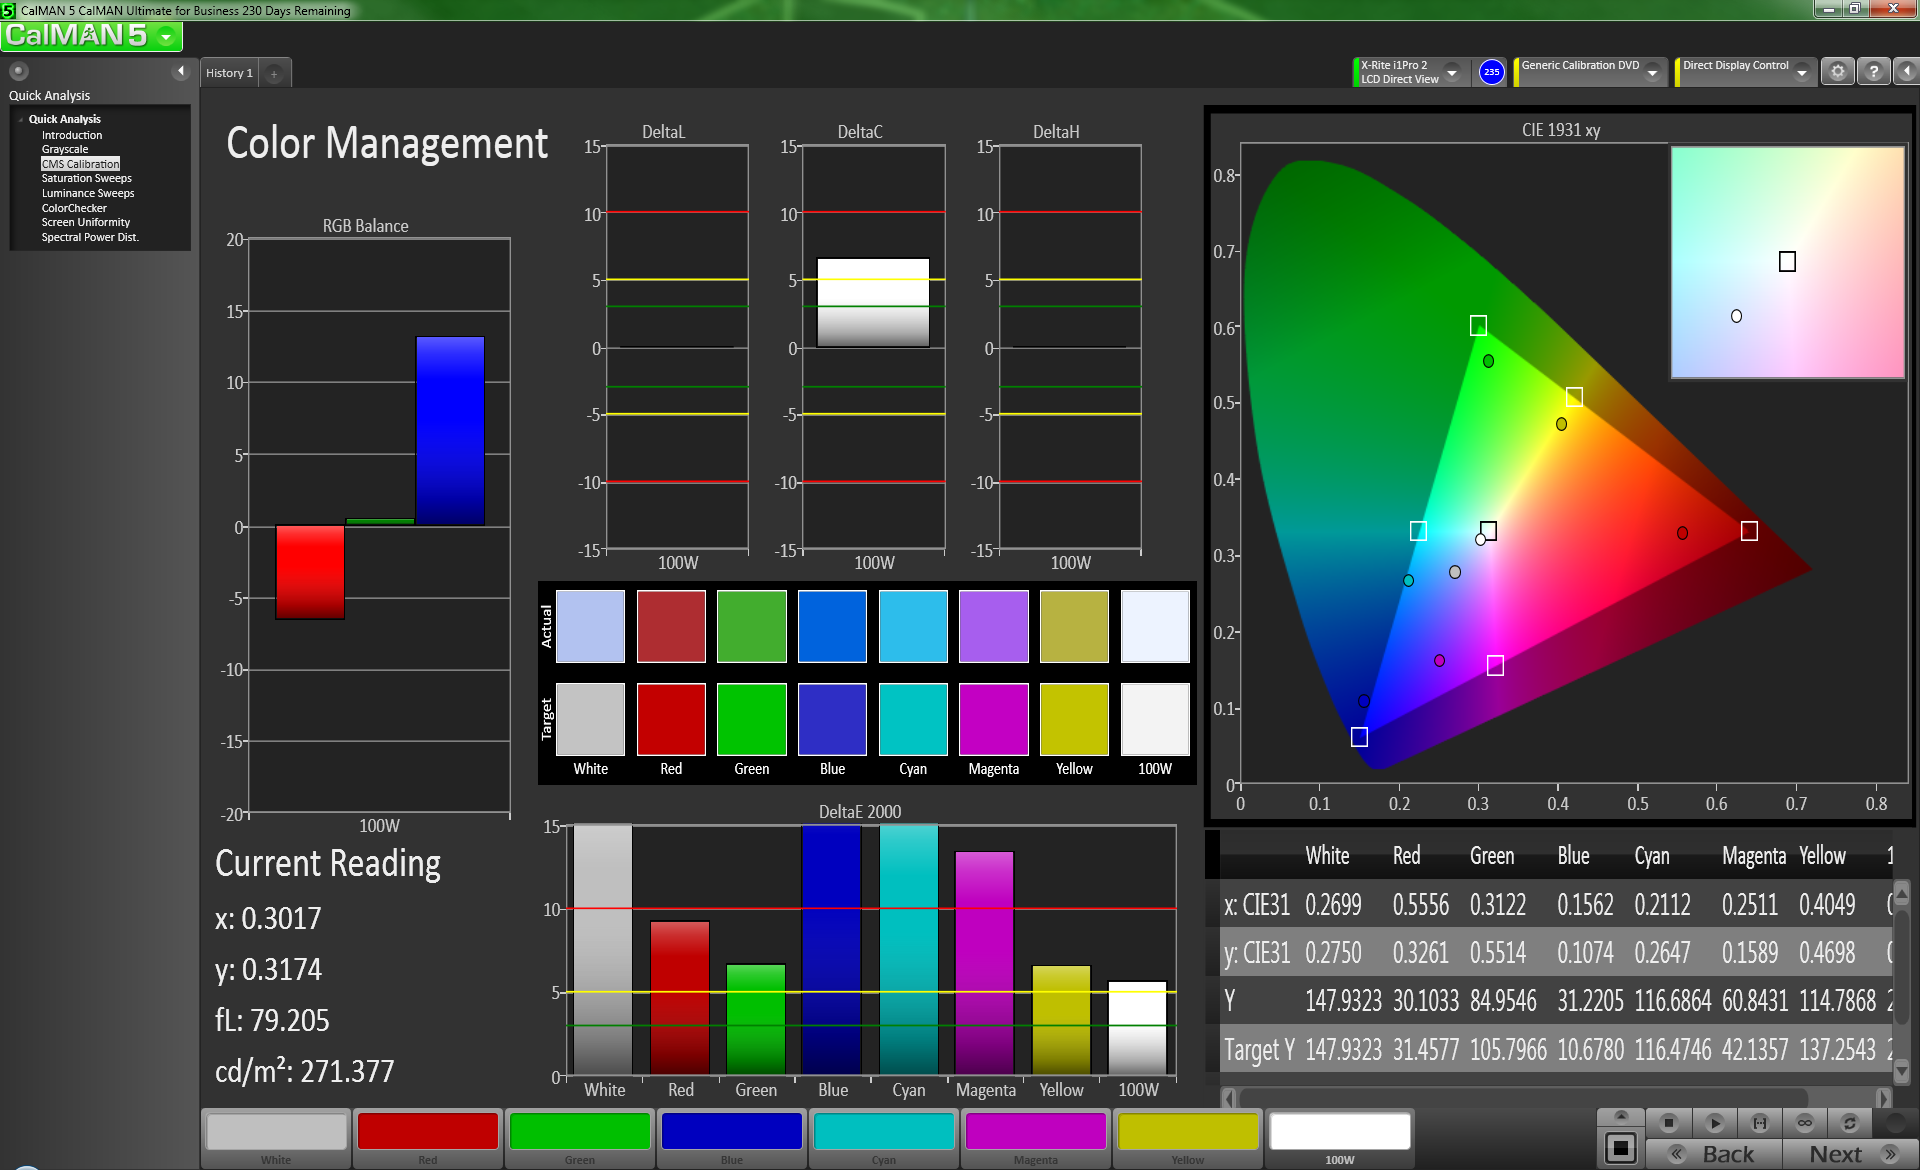The image size is (1920, 1170).
Task: Open settings with the gear icon
Action: 1837,72
